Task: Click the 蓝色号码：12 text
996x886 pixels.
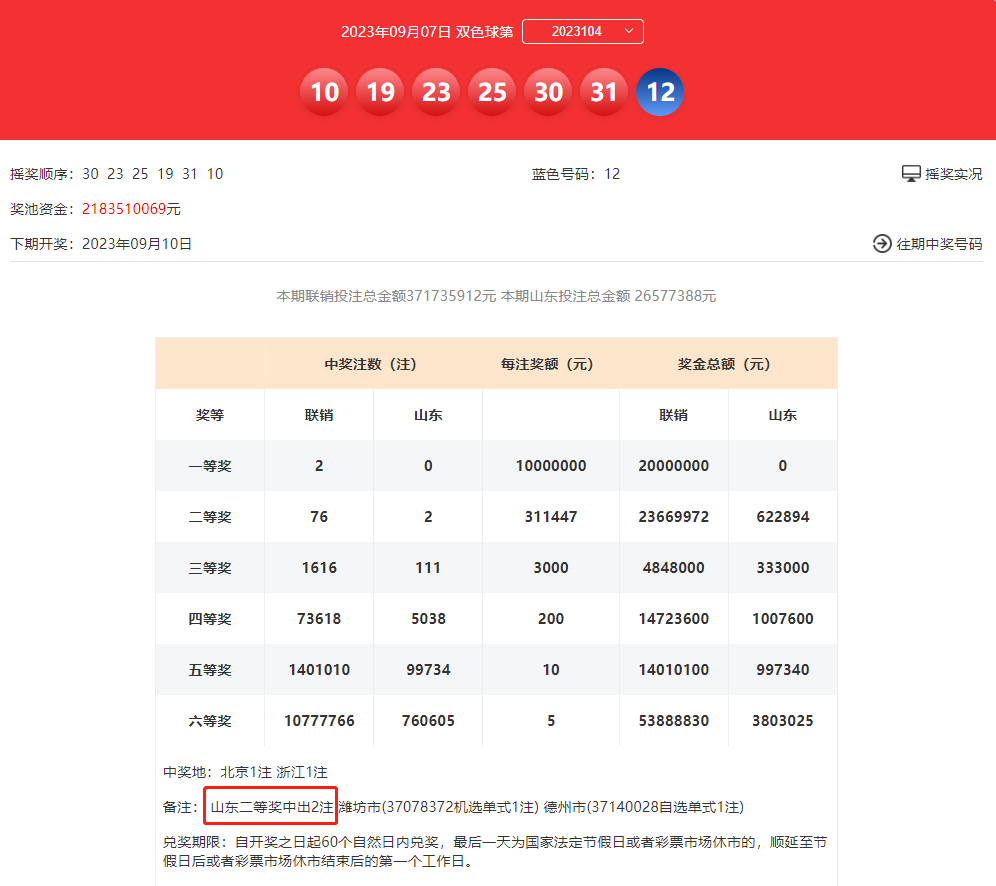Action: (575, 174)
